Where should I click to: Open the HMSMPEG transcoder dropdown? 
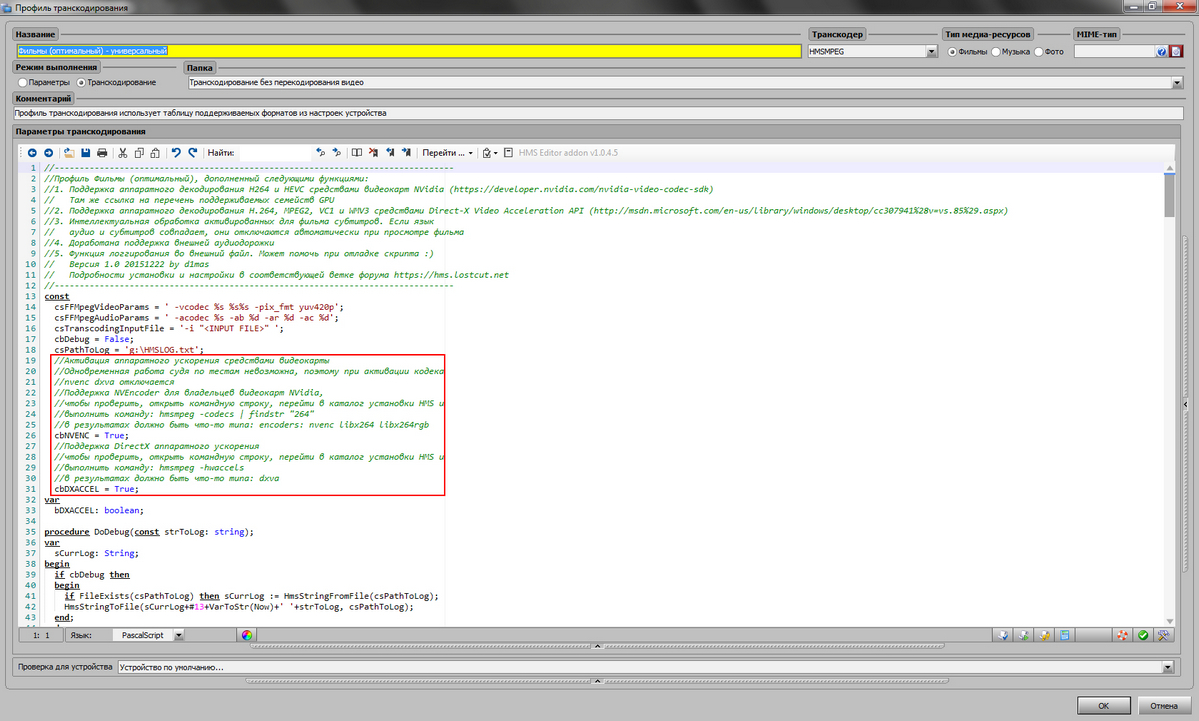[x=931, y=51]
